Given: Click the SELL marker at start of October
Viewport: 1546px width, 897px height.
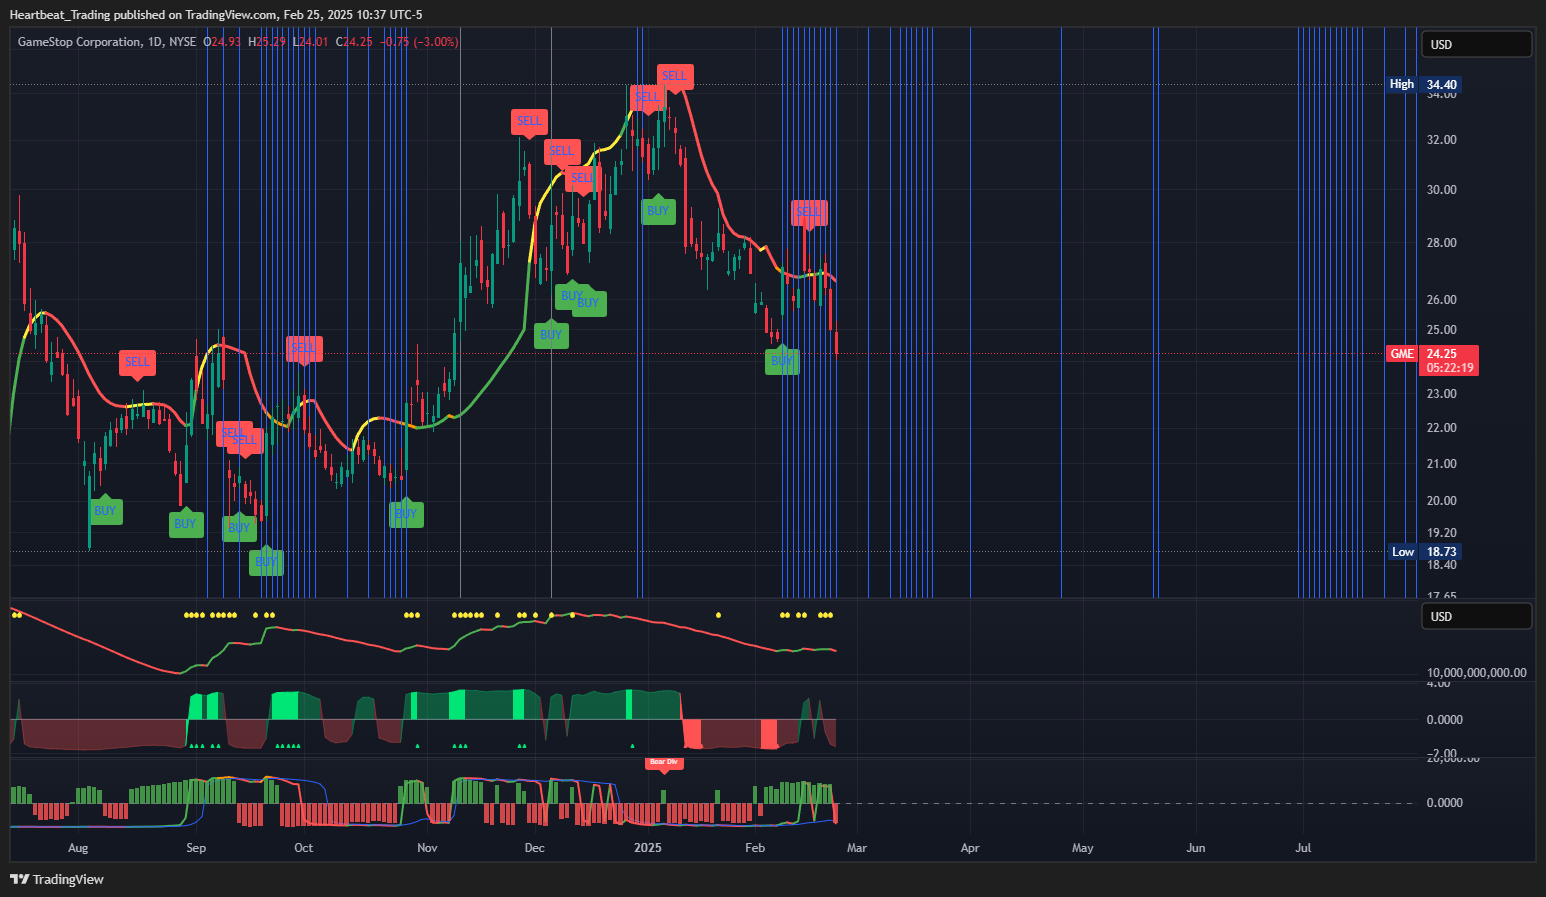Looking at the screenshot, I should 304,348.
